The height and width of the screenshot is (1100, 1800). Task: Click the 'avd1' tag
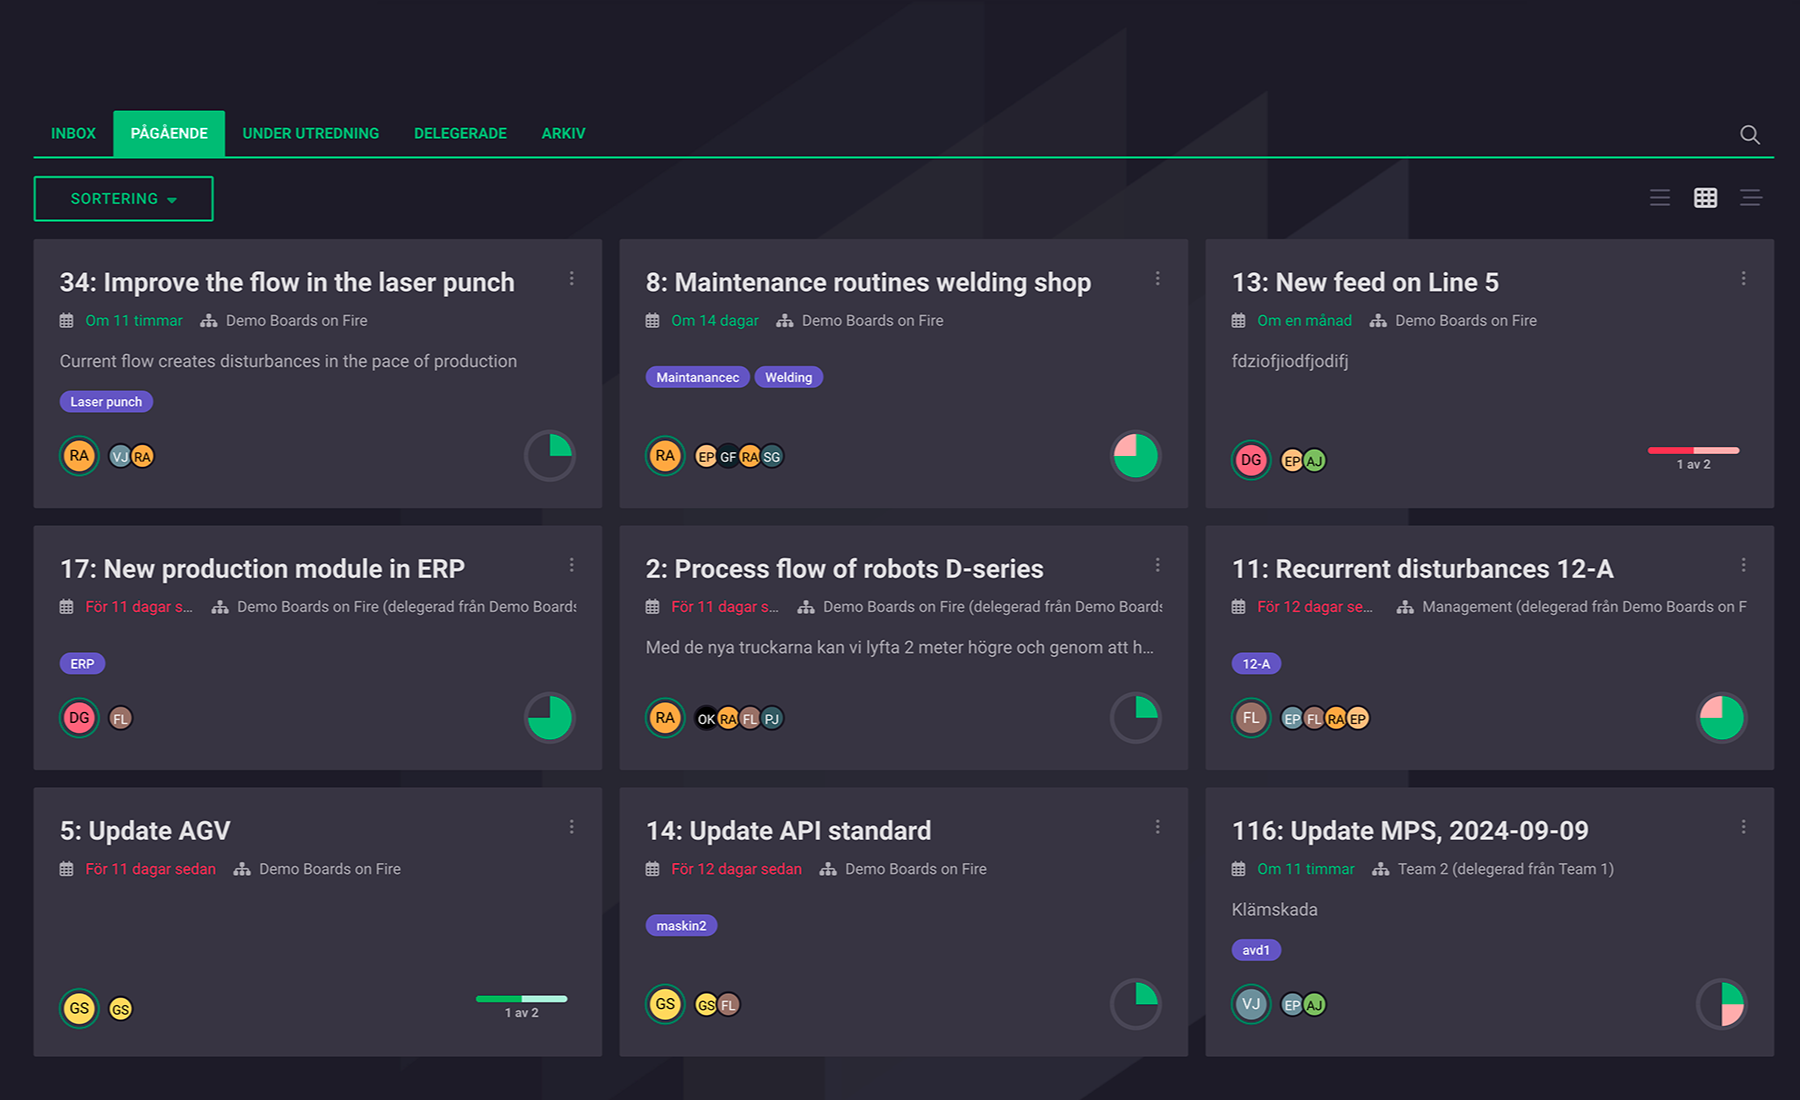[x=1256, y=950]
